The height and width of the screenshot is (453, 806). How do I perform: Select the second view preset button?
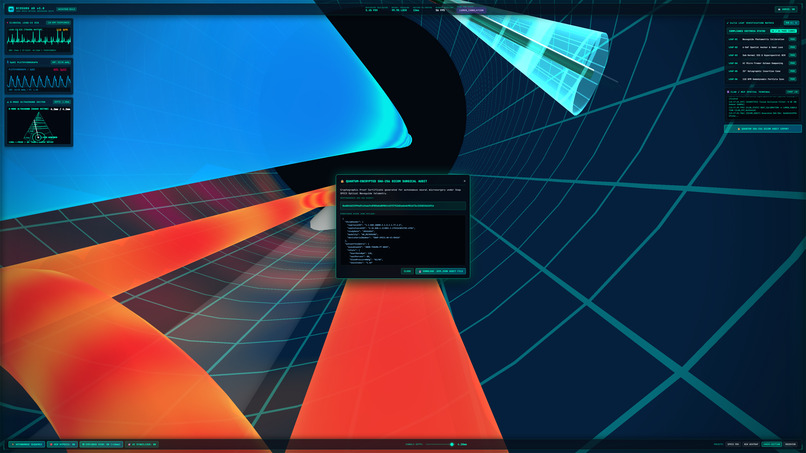751,444
